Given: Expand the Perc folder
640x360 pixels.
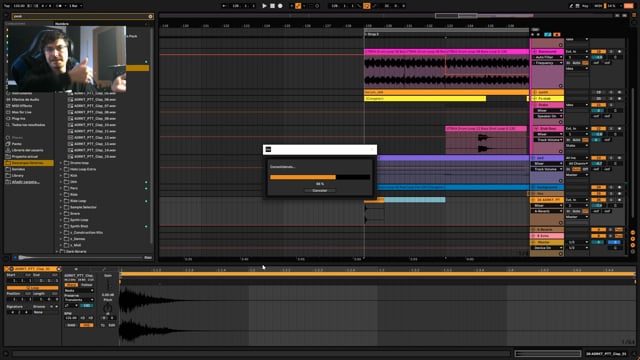Looking at the screenshot, I should pyautogui.click(x=61, y=188).
